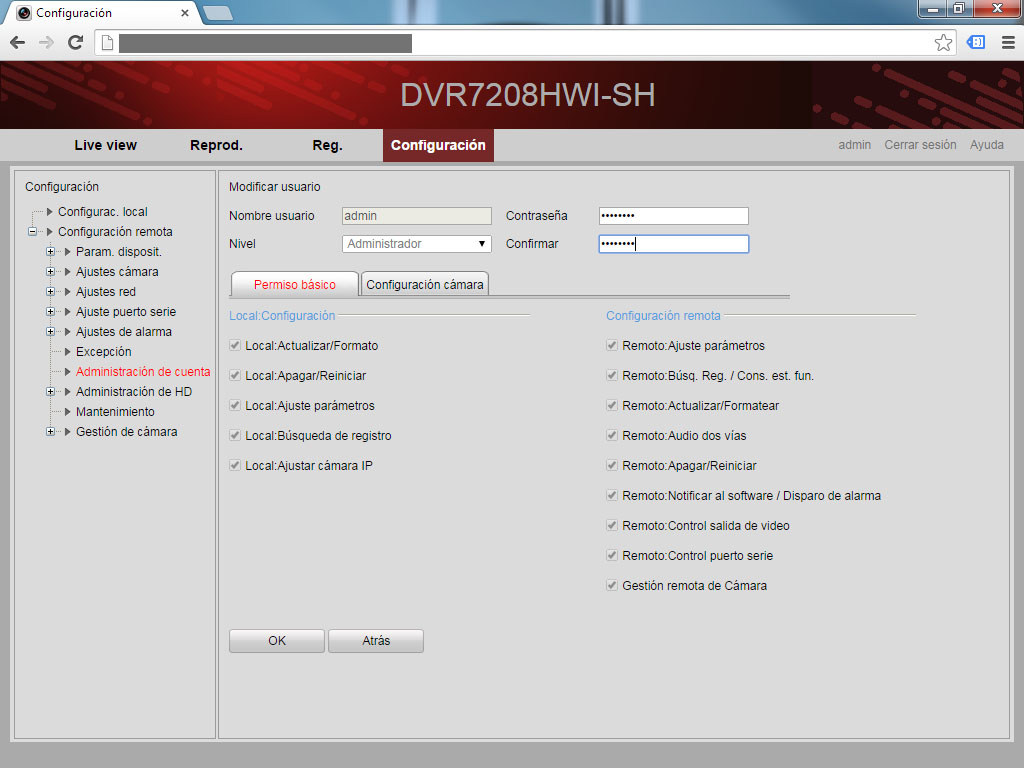Toggle Local:Ajustar cámara IP checkbox
The width and height of the screenshot is (1024, 768).
235,466
